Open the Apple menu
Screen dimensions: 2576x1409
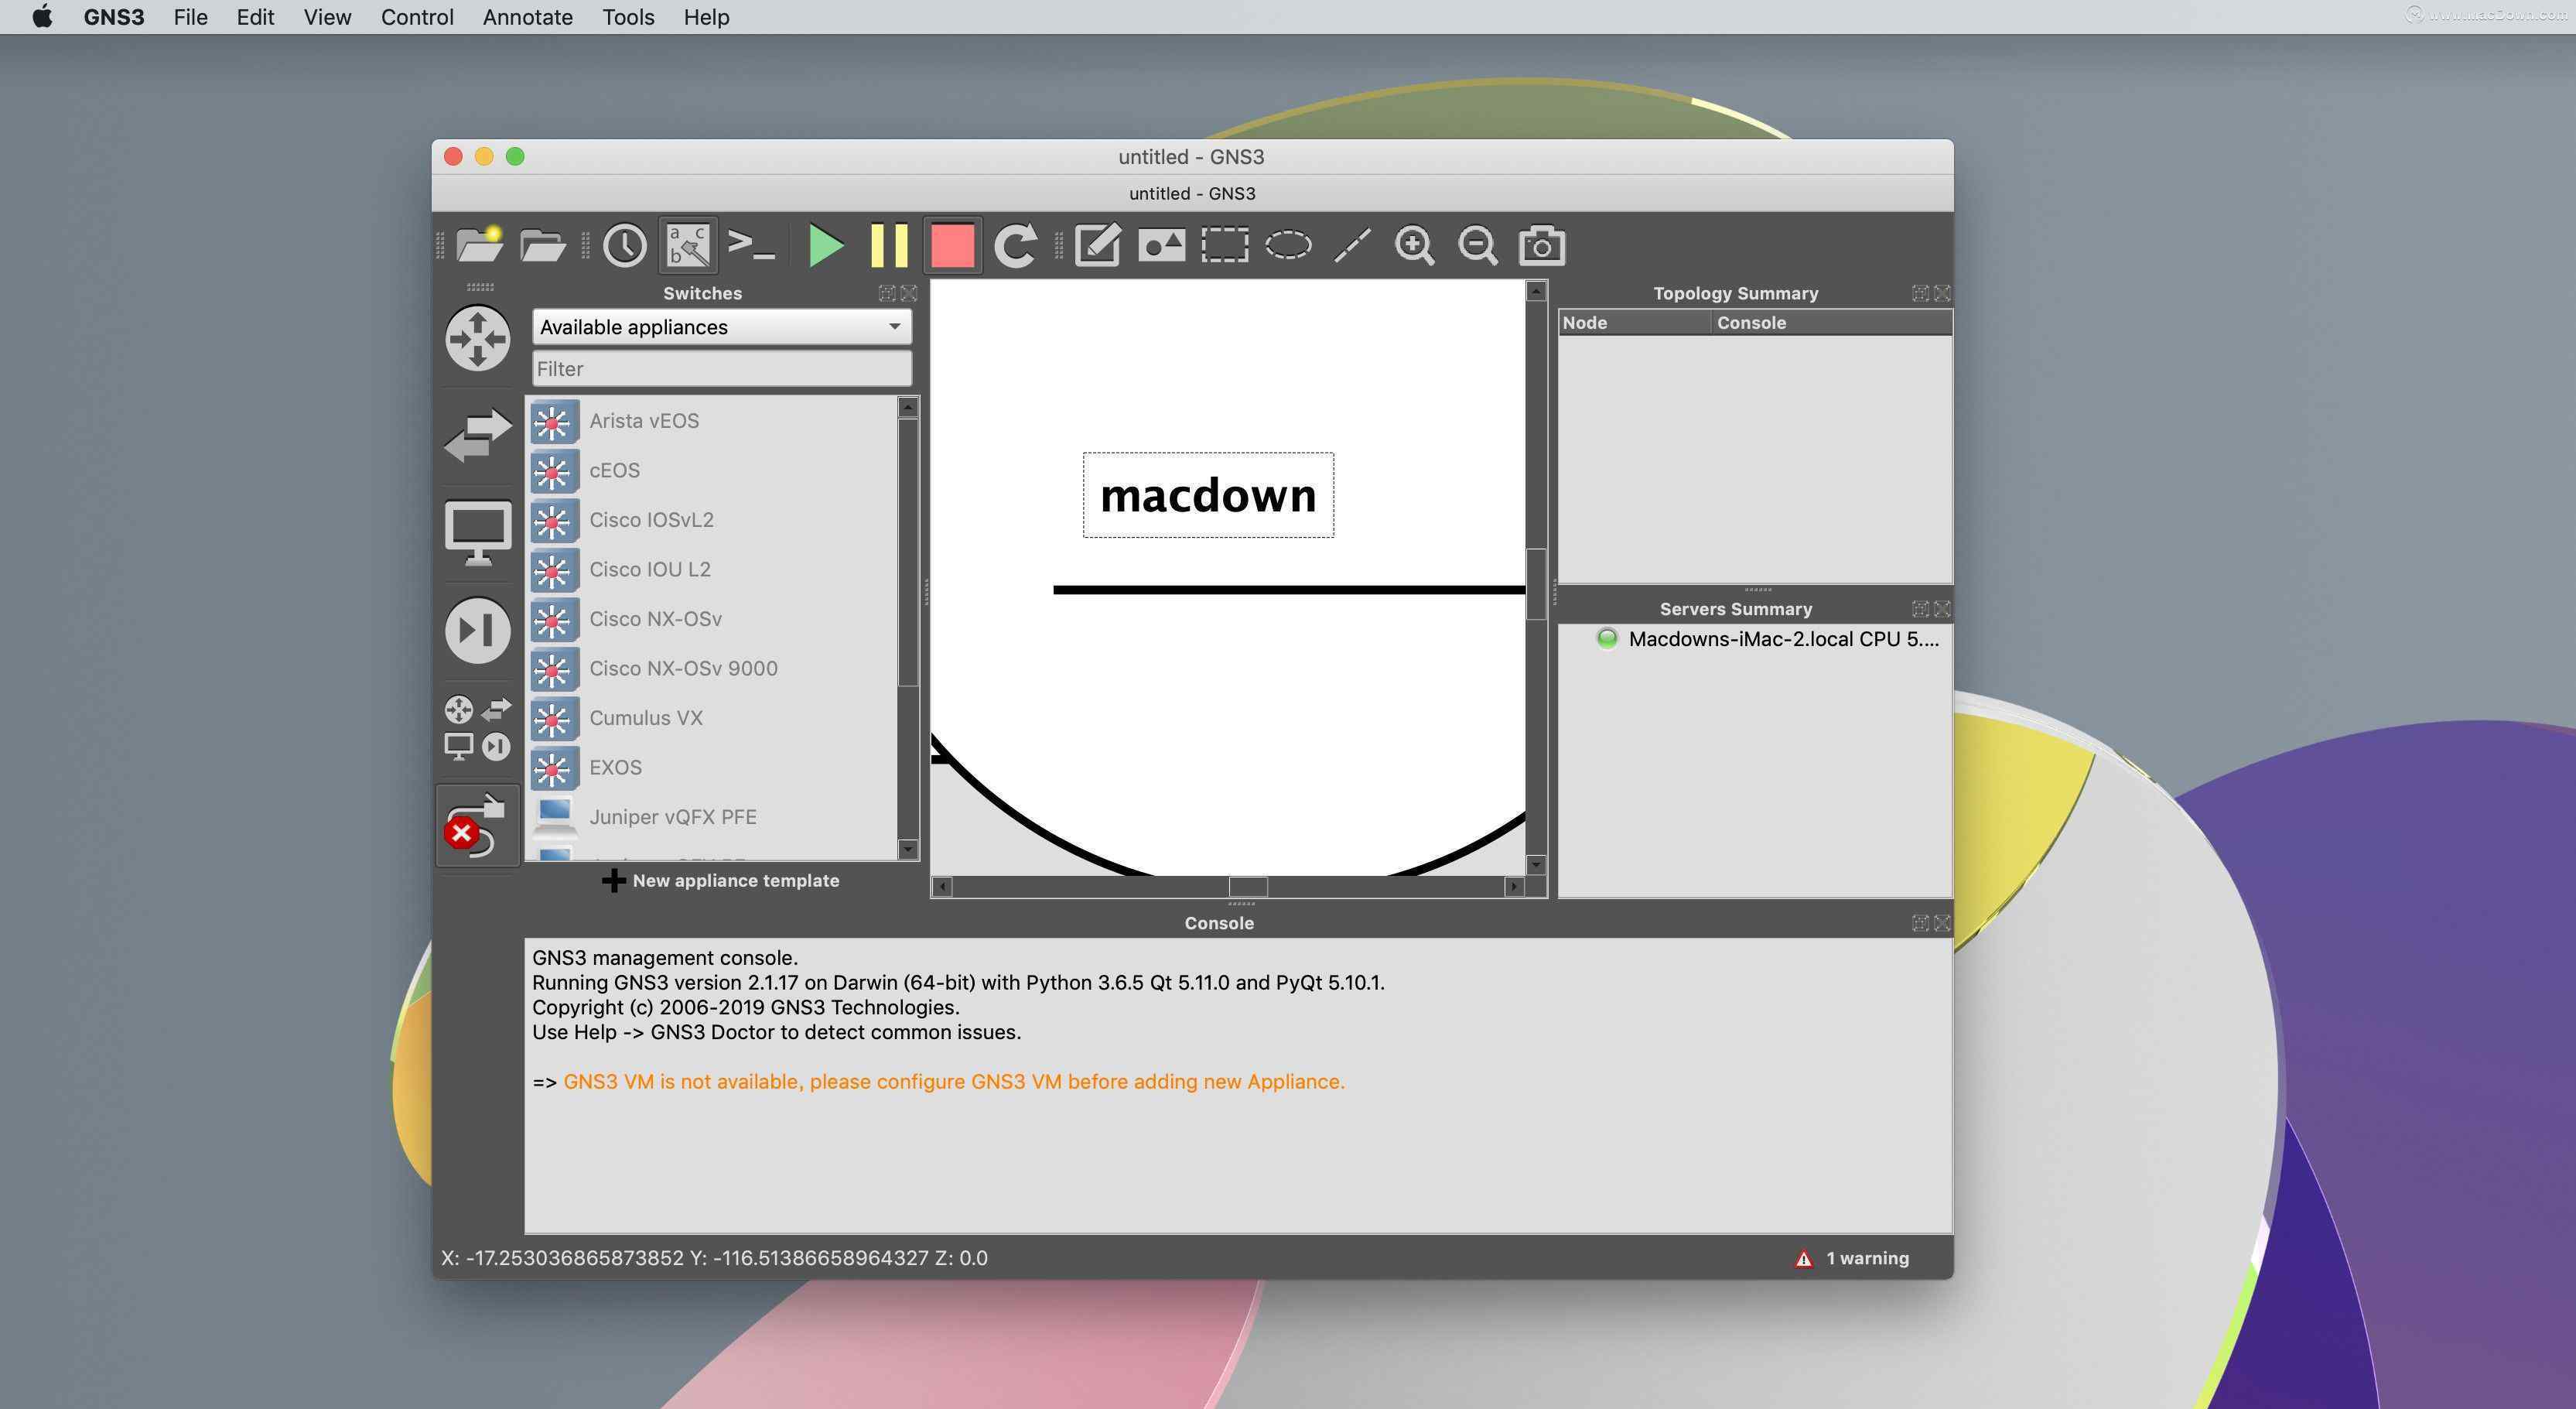(42, 16)
